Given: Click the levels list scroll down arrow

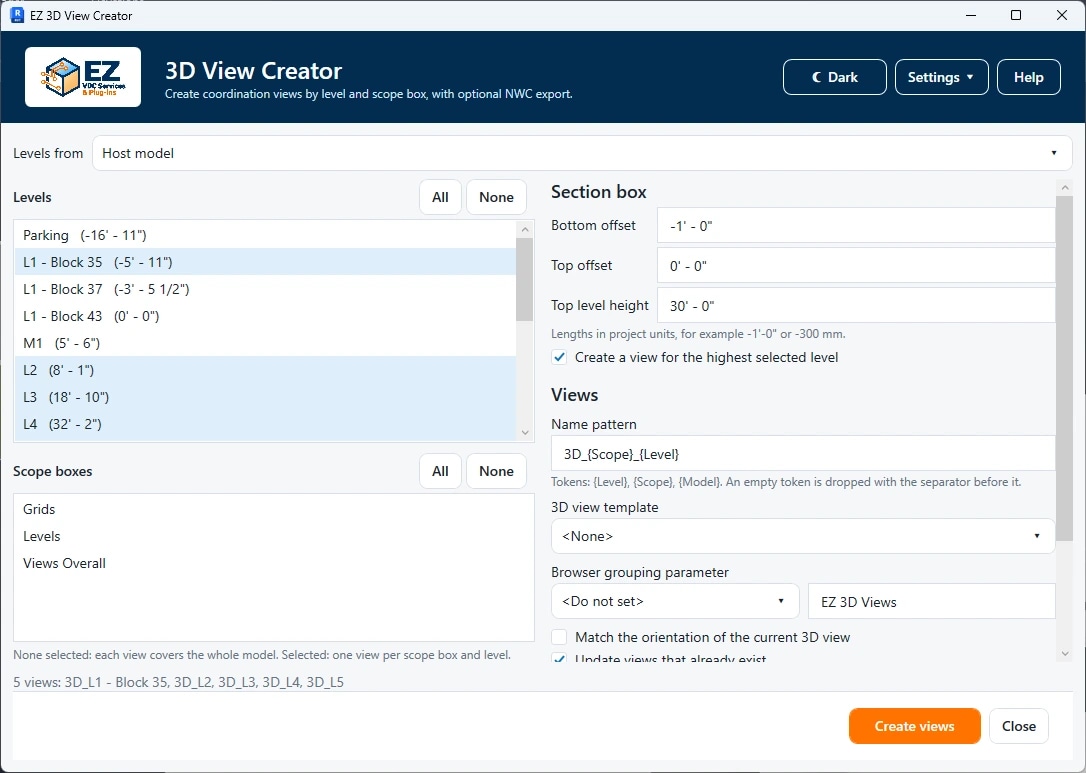Looking at the screenshot, I should tap(525, 433).
